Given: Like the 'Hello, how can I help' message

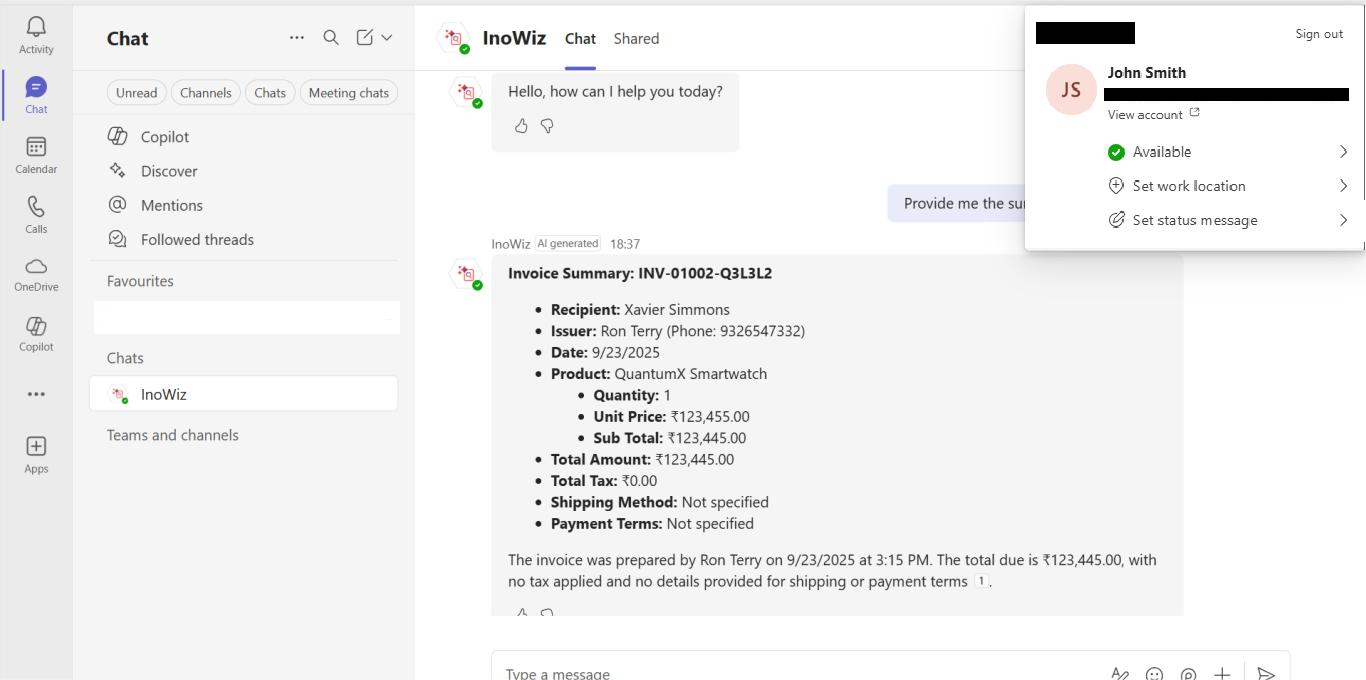Looking at the screenshot, I should [521, 126].
